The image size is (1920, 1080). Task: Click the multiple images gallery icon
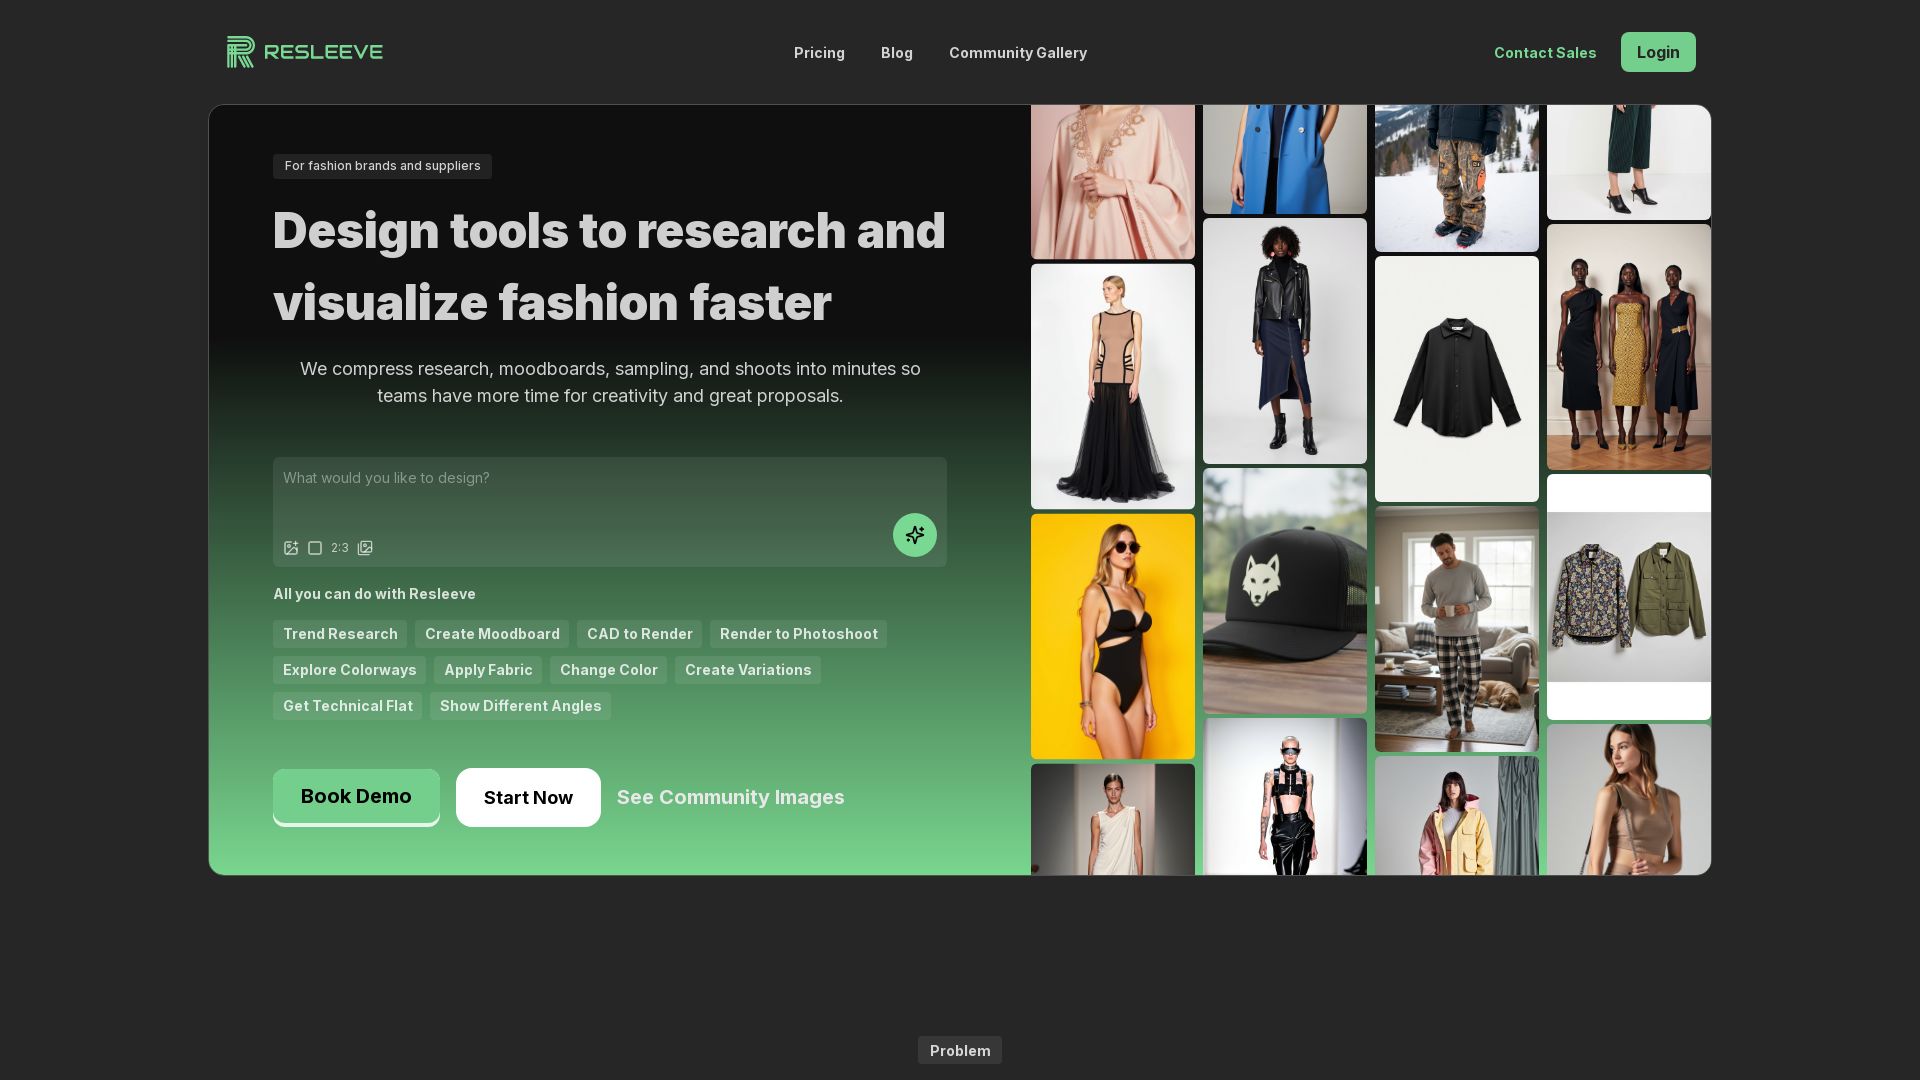(x=365, y=548)
